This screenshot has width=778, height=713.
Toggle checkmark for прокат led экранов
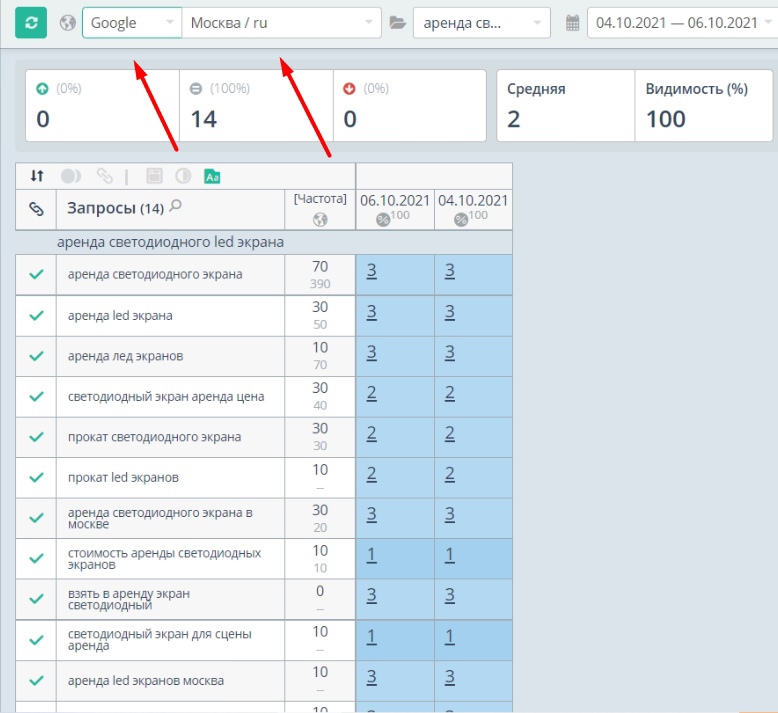36,477
